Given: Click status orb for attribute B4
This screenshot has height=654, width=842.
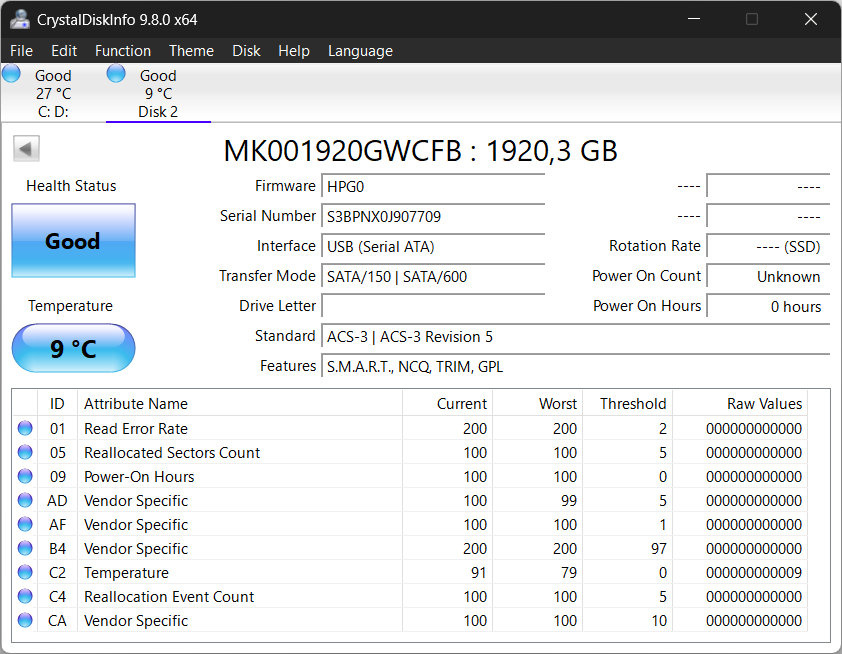Looking at the screenshot, I should tap(25, 548).
